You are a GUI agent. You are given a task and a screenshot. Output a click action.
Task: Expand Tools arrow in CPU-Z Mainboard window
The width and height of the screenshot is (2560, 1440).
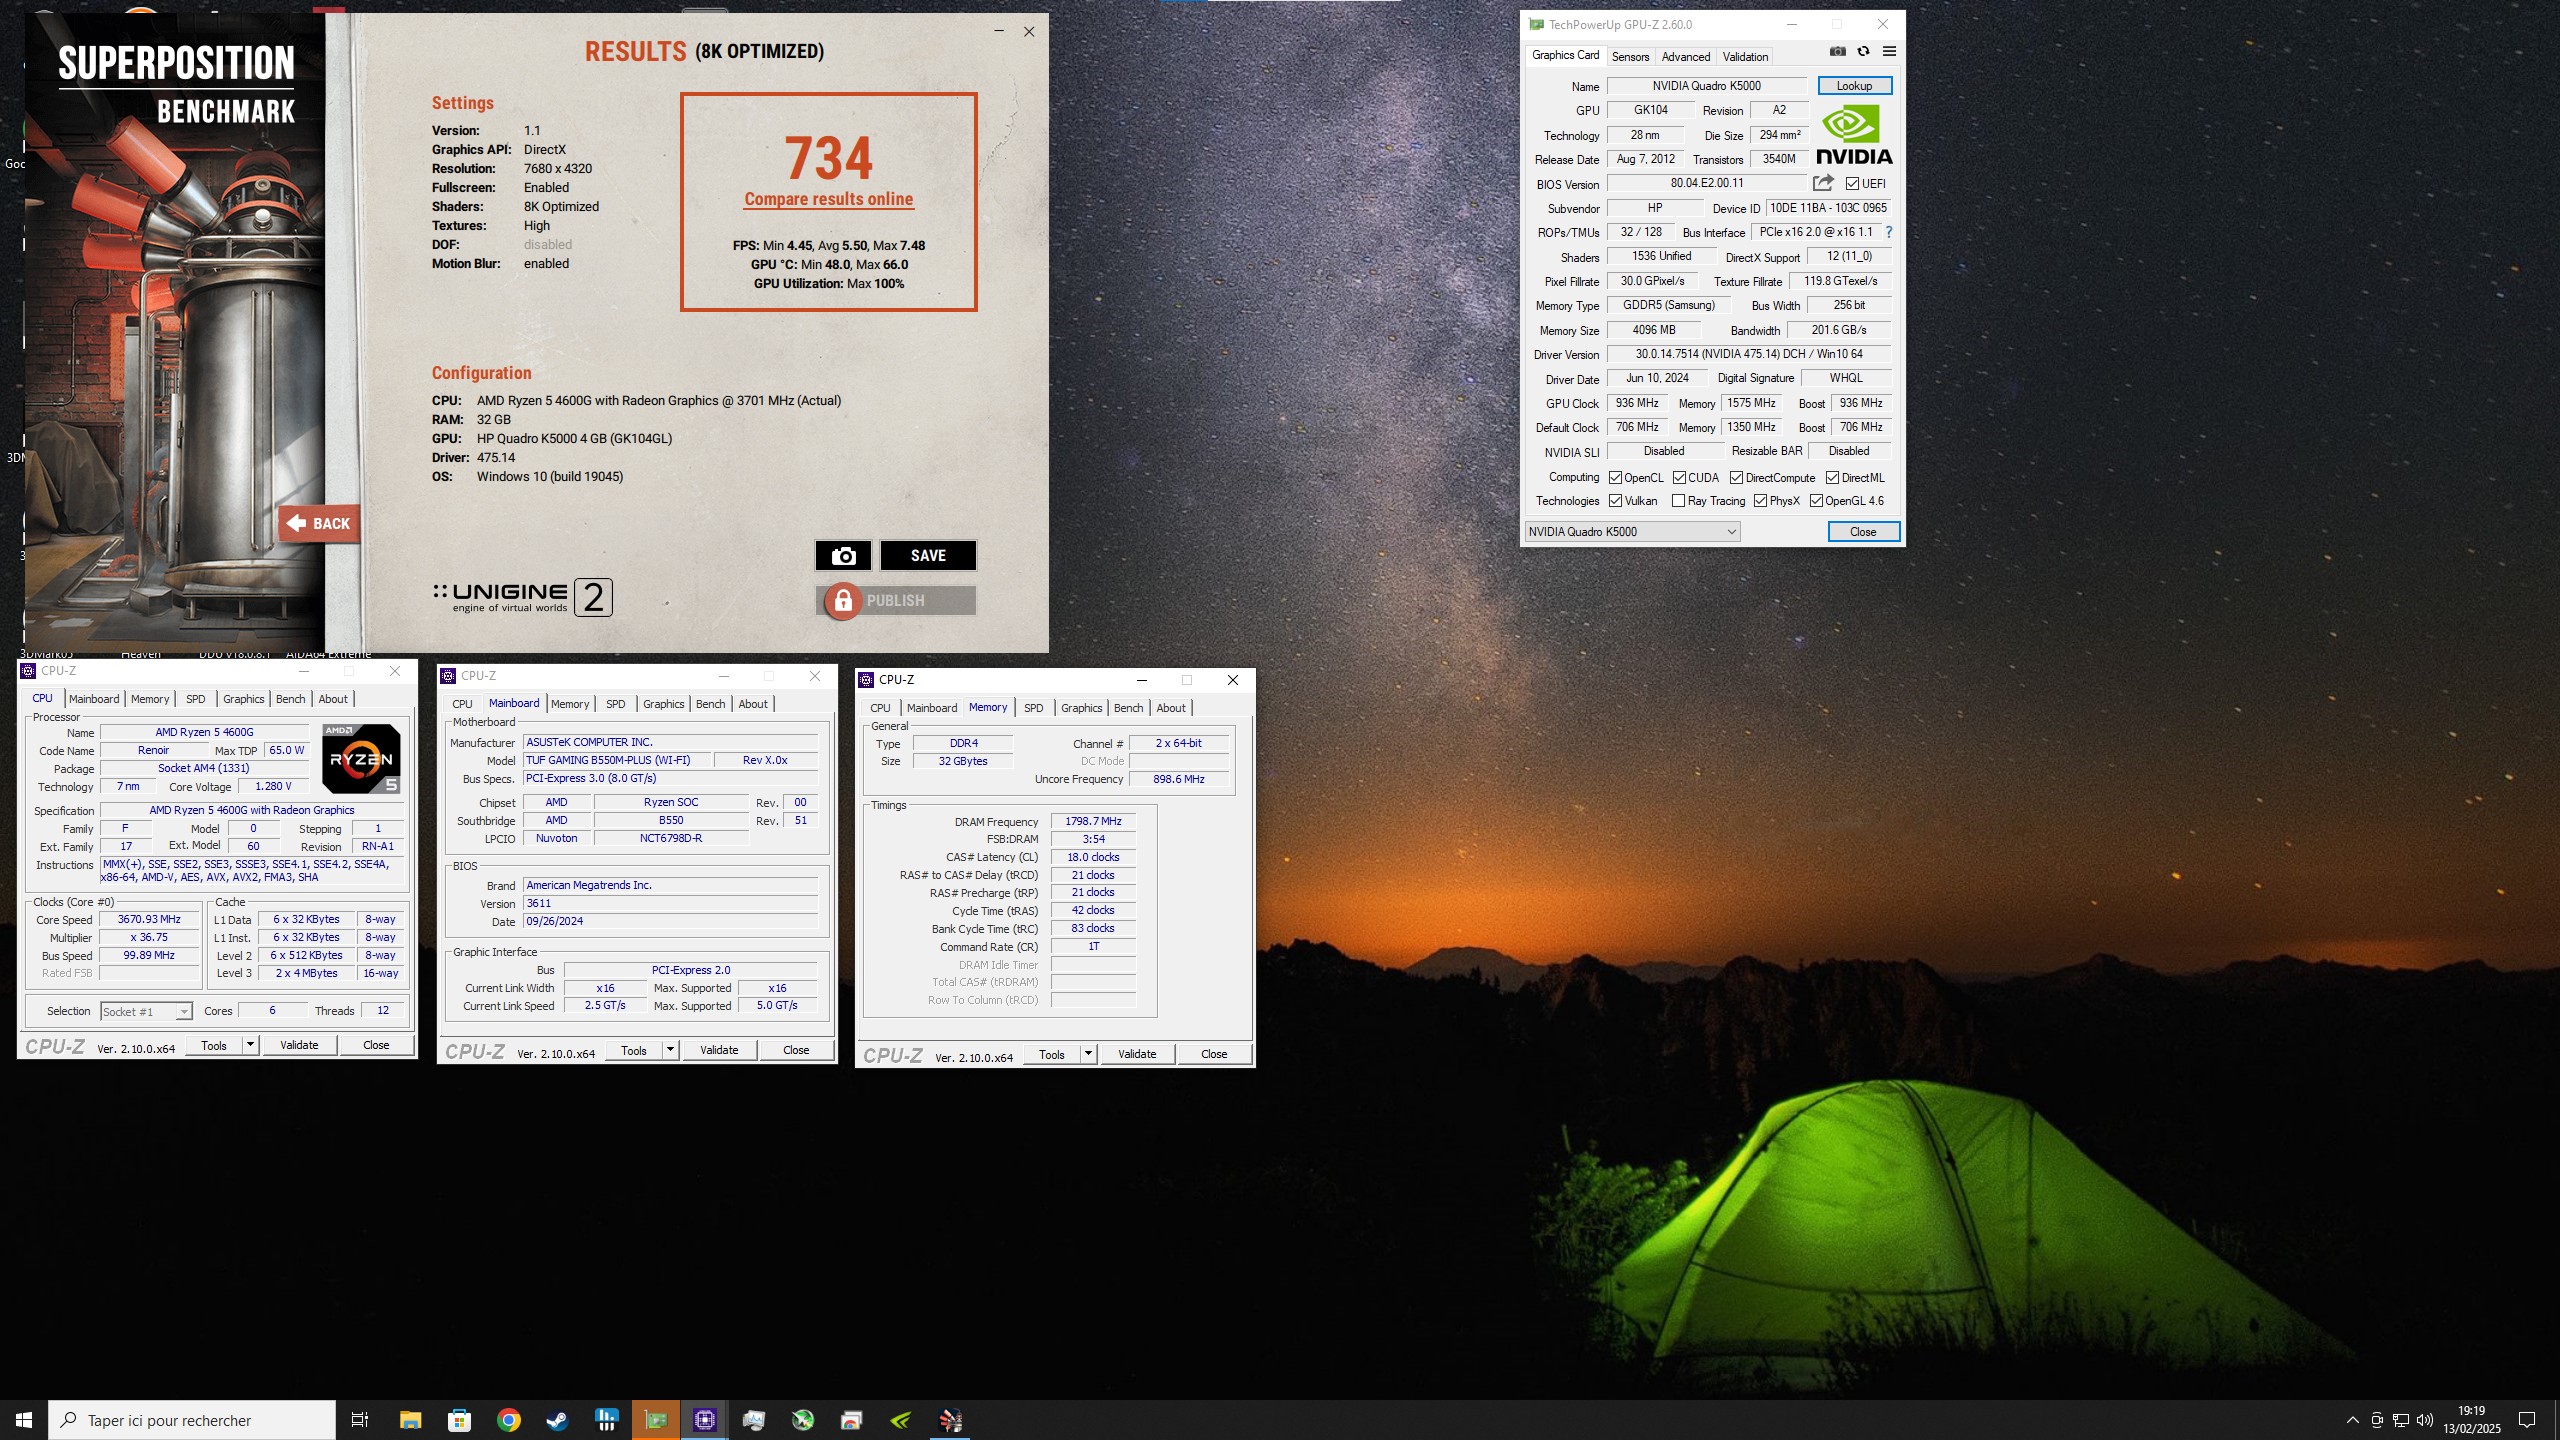(670, 1050)
